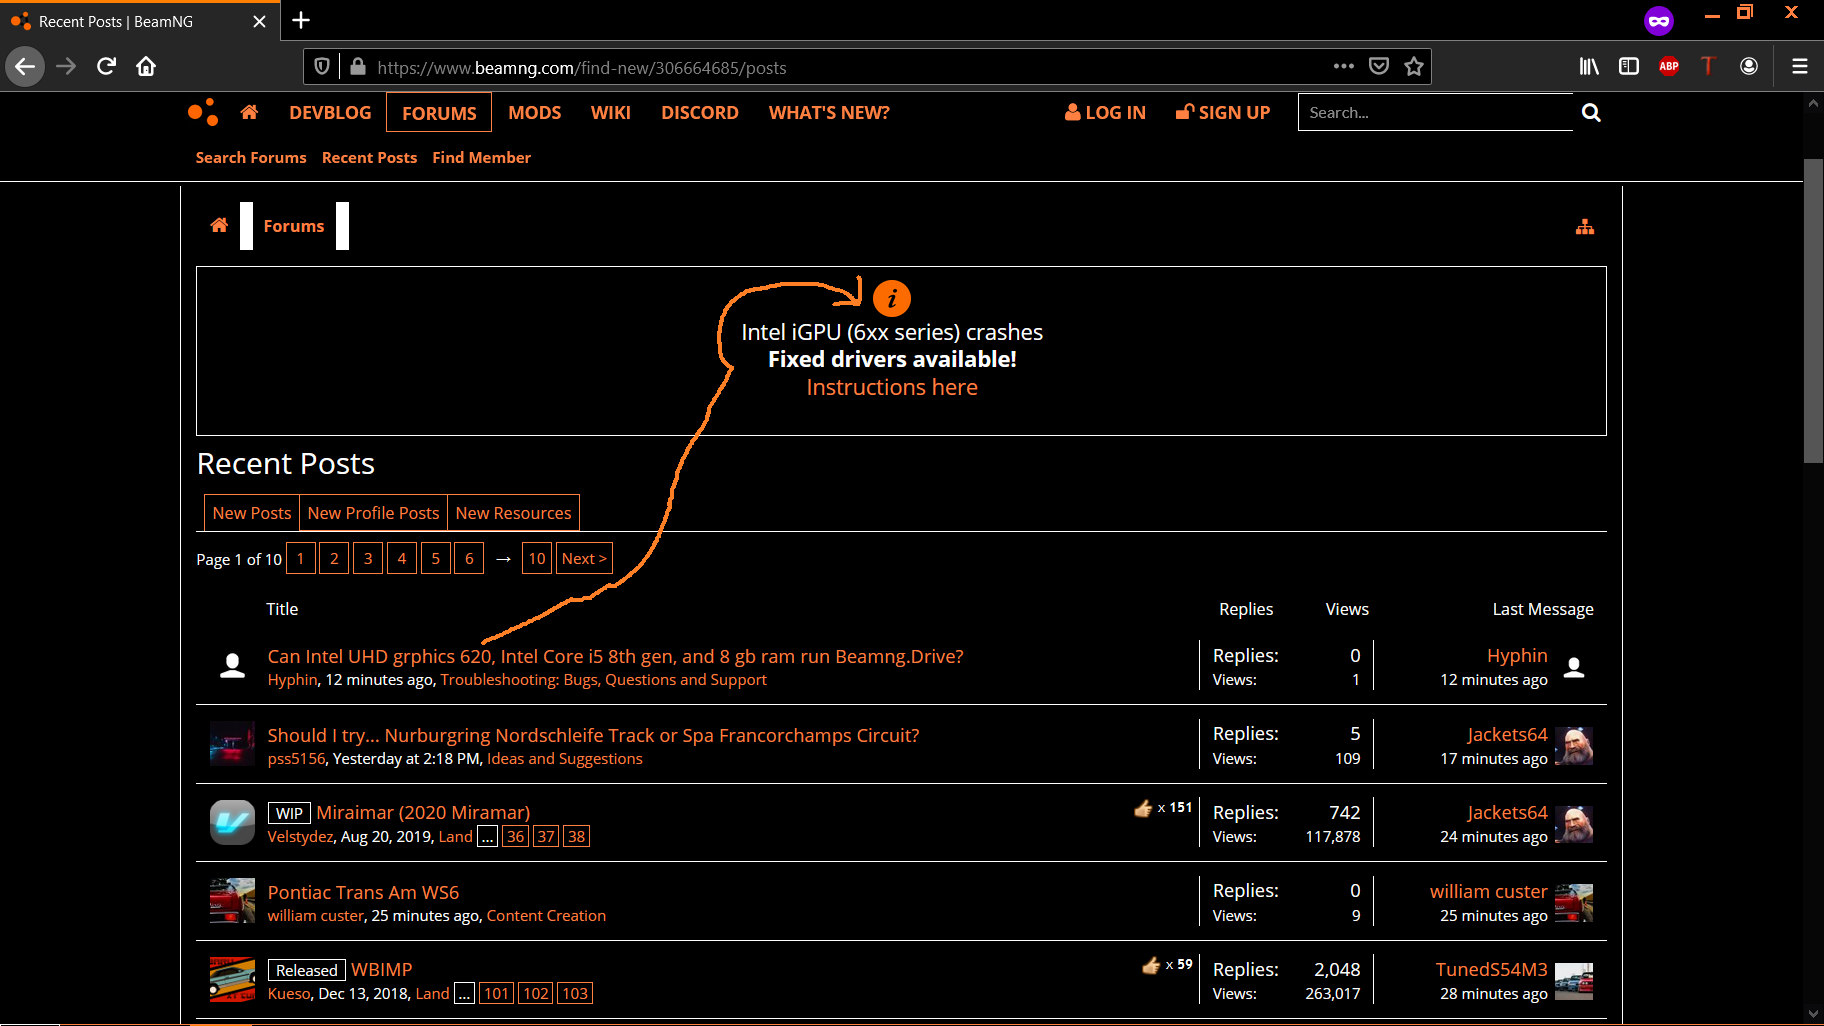This screenshot has height=1026, width=1824.
Task: Open the Firefox hamburger menu
Action: (x=1800, y=66)
